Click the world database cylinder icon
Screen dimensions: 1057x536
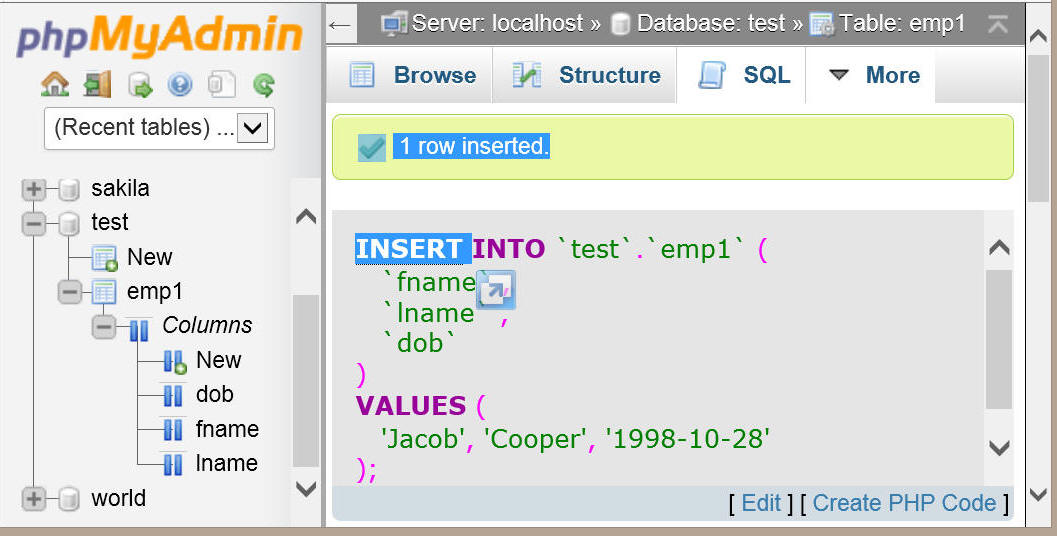click(69, 499)
